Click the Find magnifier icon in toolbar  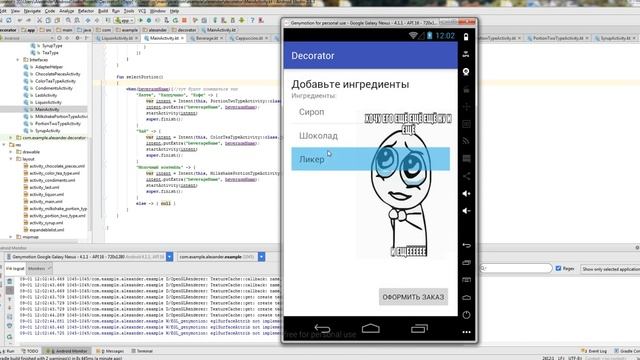tap(68, 20)
